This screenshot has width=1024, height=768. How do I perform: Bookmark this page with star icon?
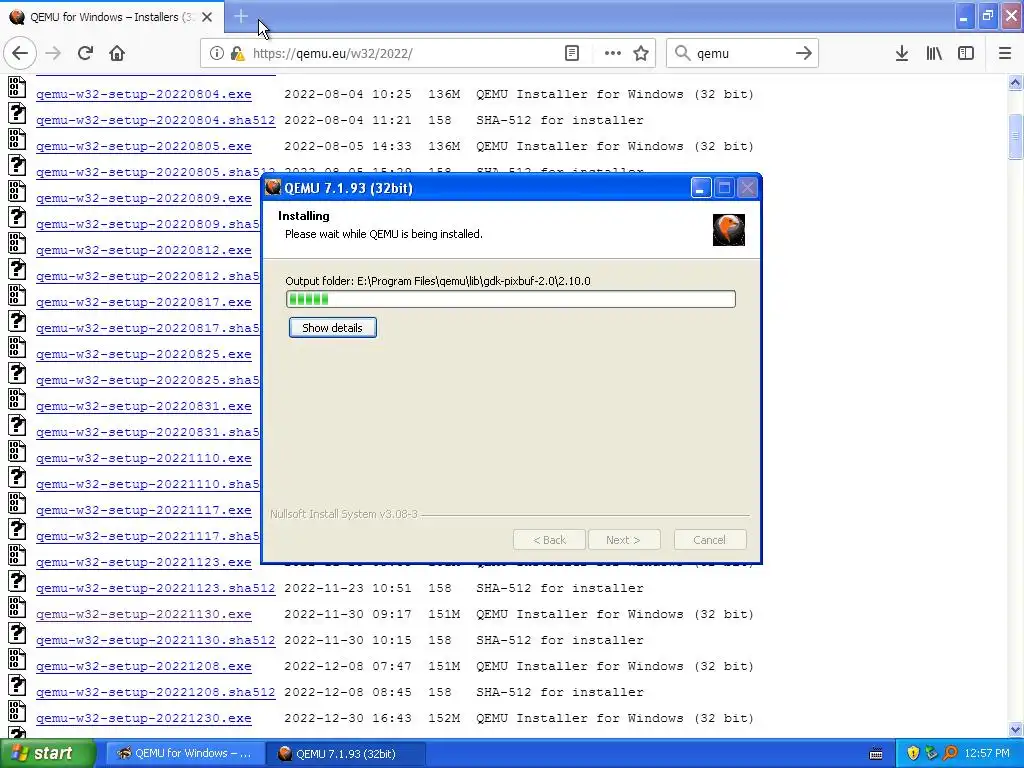pyautogui.click(x=641, y=54)
